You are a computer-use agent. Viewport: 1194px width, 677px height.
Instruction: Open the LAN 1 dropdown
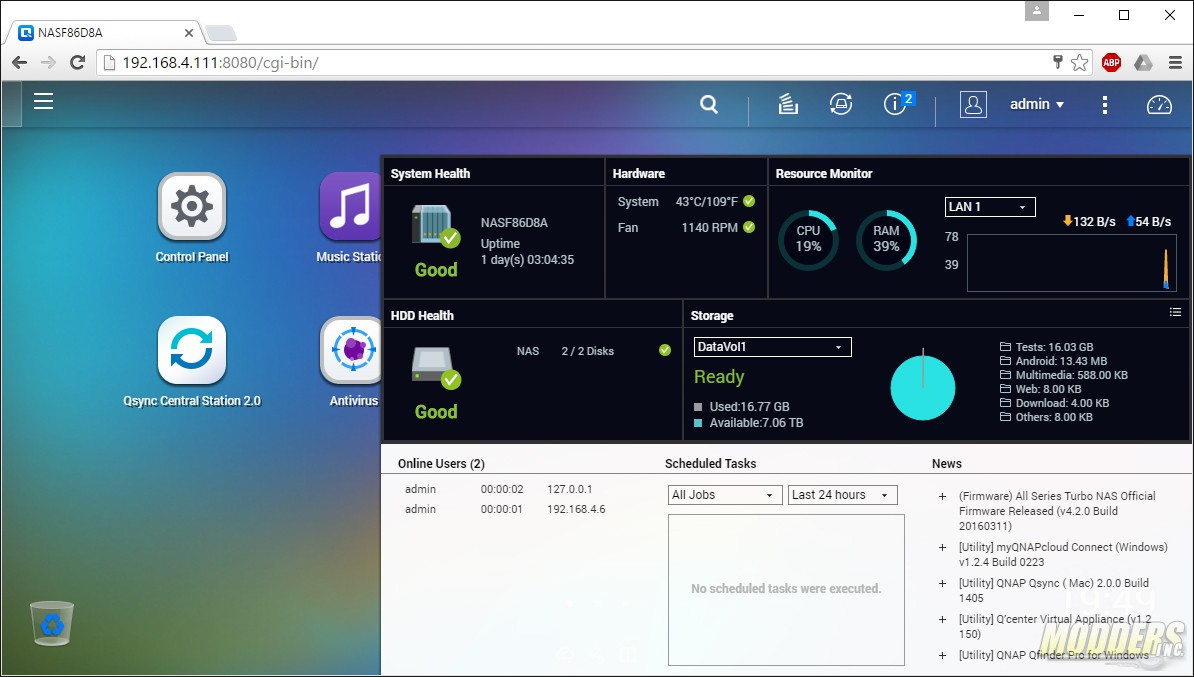click(x=990, y=206)
